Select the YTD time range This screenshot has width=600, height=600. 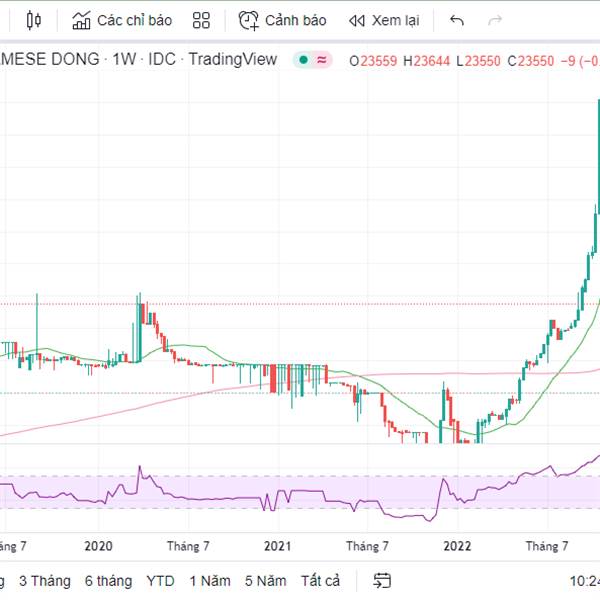(160, 581)
